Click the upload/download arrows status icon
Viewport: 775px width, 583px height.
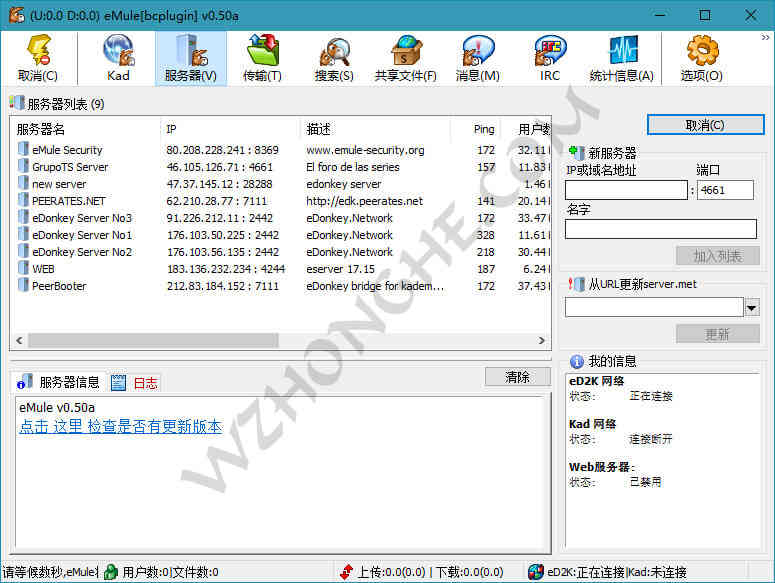pos(346,572)
